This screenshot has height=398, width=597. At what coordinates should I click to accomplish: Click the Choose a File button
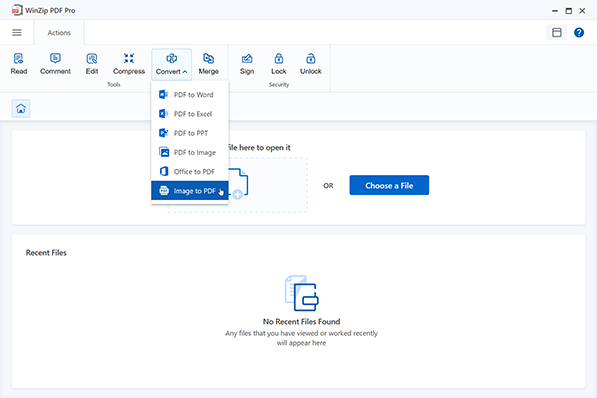tap(389, 185)
